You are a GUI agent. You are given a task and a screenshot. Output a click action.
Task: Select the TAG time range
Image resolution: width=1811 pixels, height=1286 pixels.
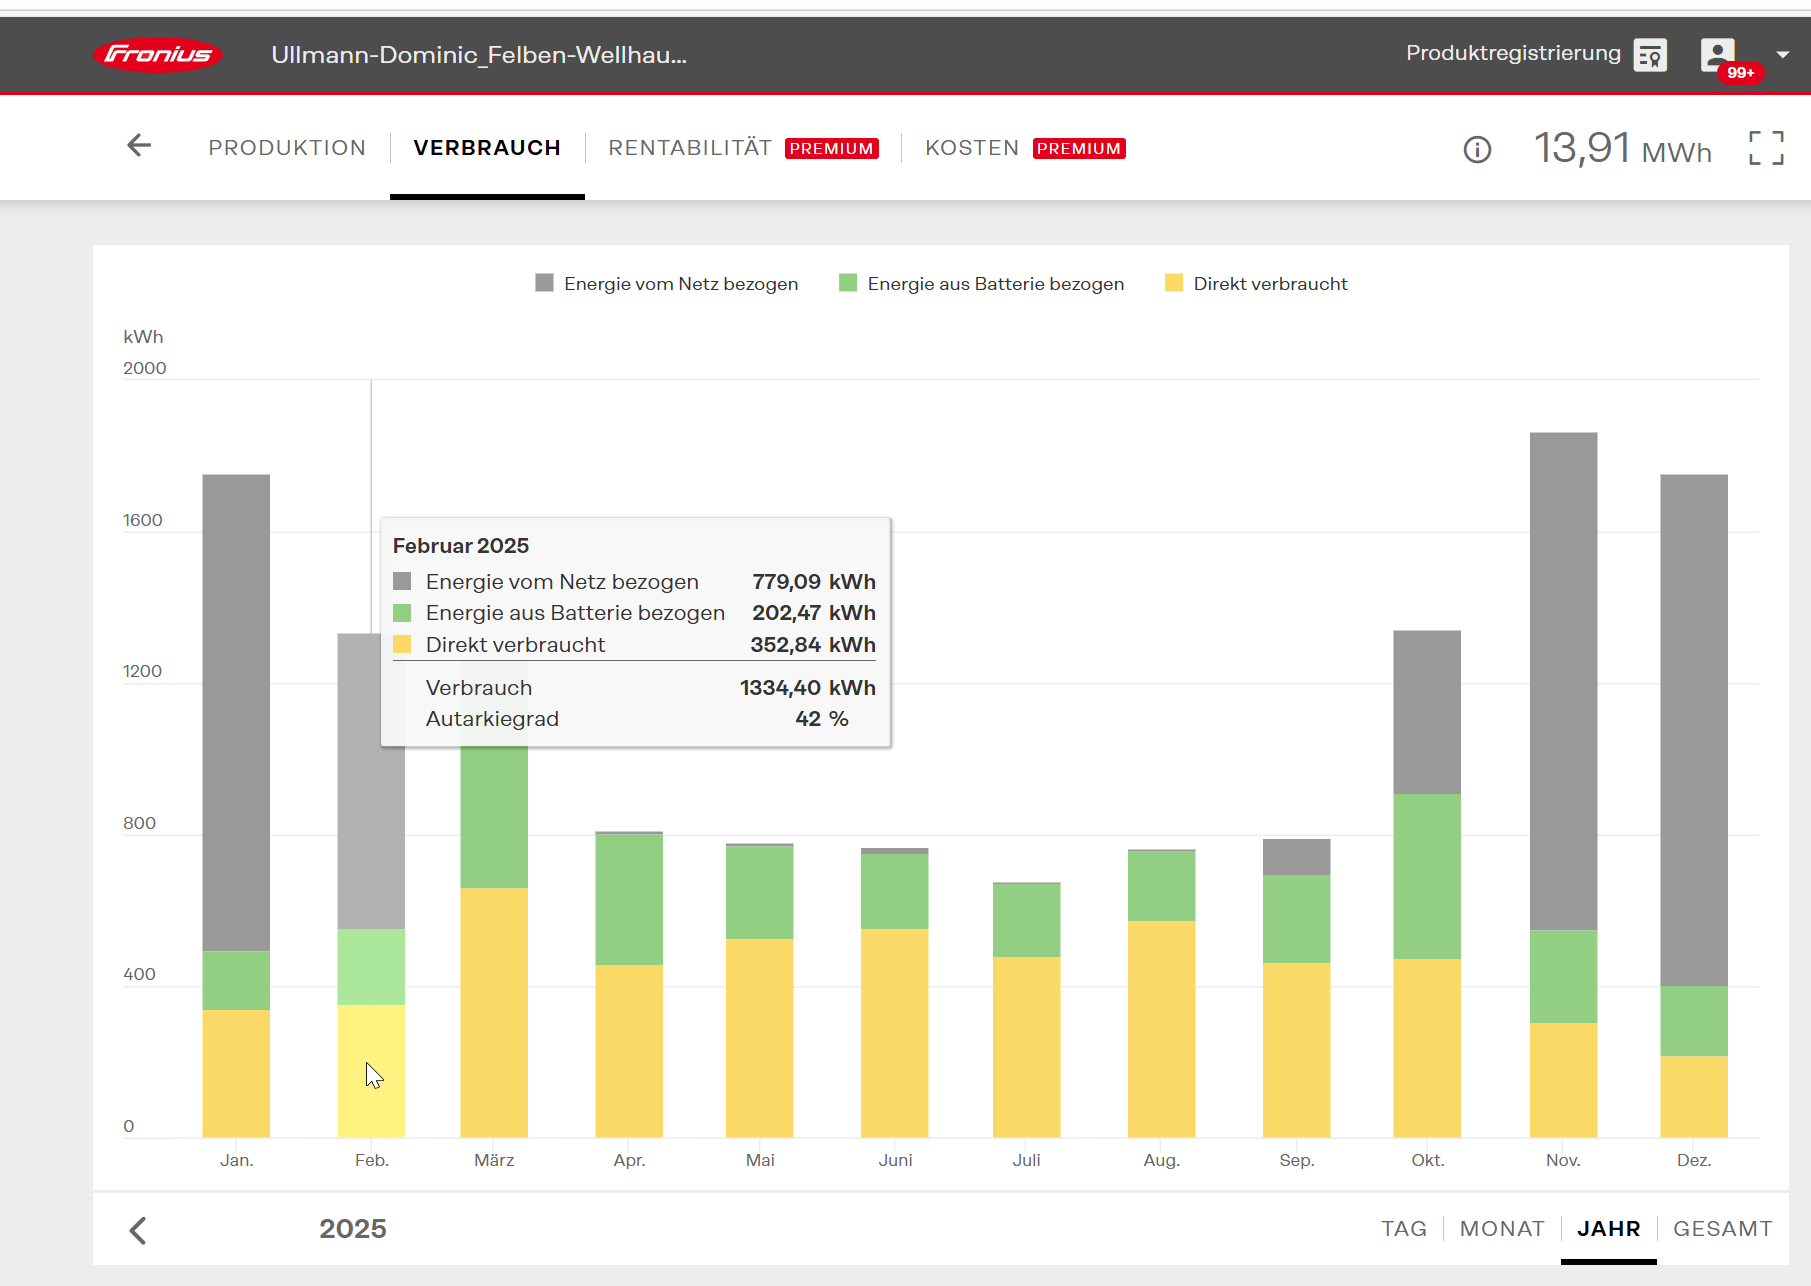click(1403, 1229)
